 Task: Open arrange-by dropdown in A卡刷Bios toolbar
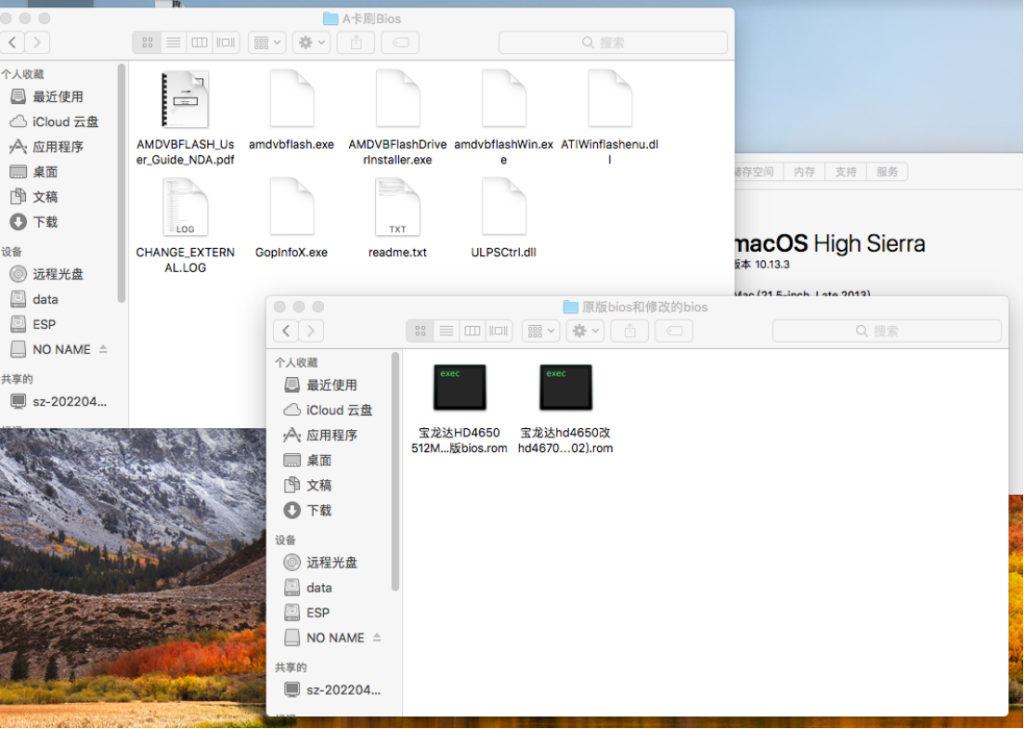[x=268, y=43]
